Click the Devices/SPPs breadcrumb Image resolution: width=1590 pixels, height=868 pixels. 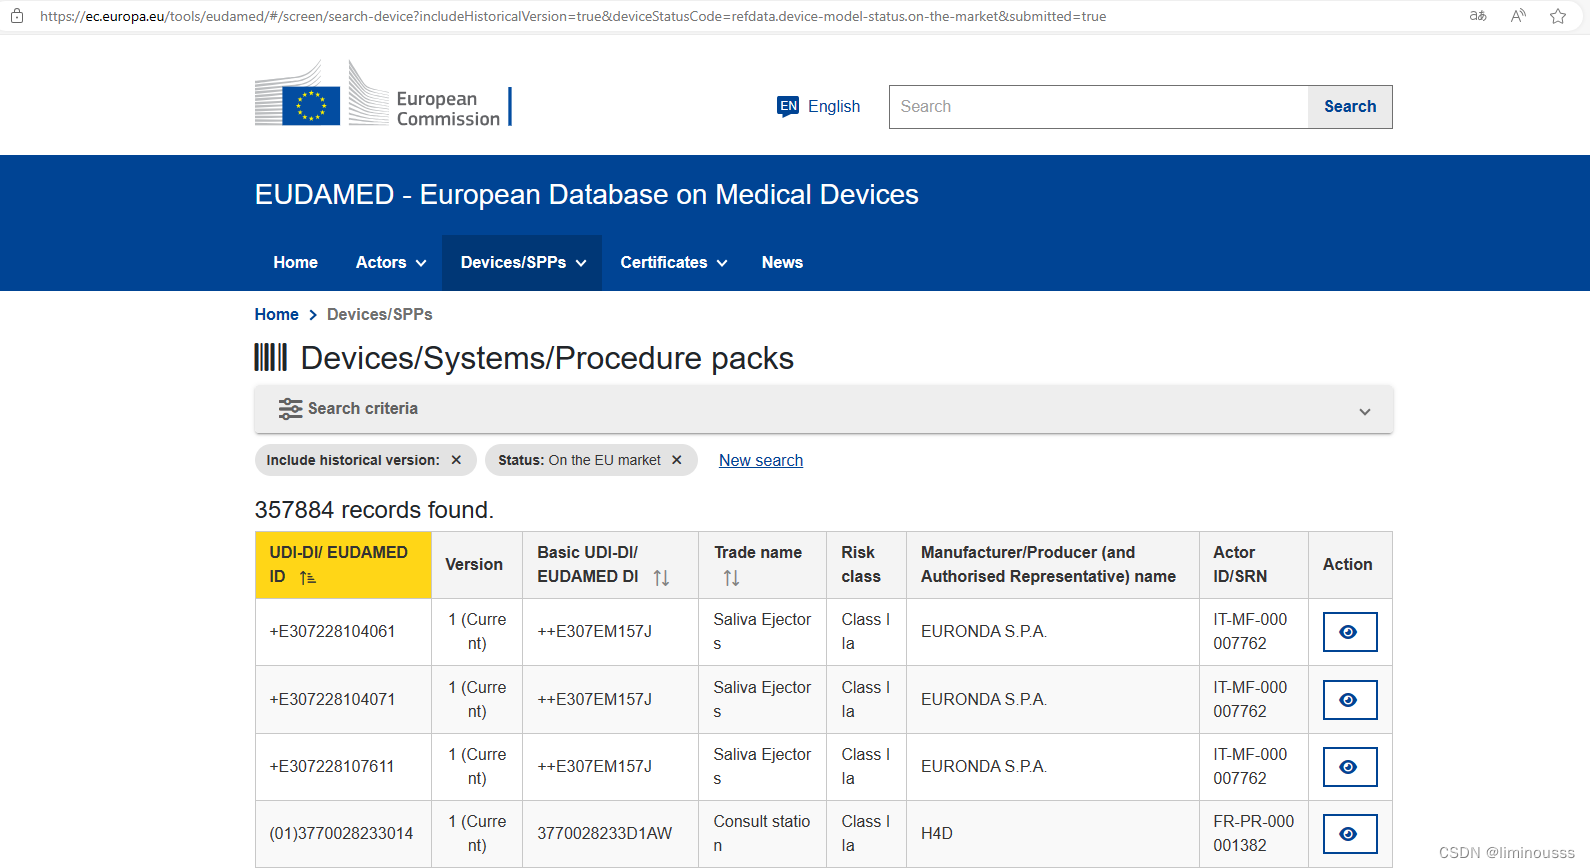pyautogui.click(x=380, y=314)
